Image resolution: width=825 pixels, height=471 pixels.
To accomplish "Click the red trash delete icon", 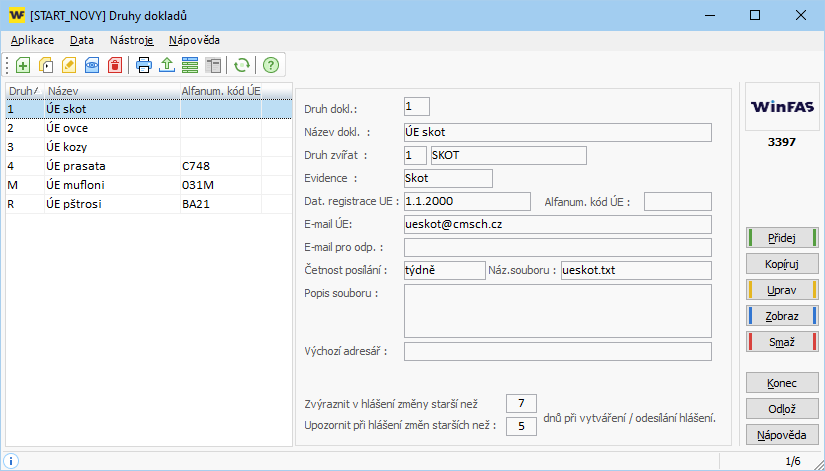I will tap(115, 65).
